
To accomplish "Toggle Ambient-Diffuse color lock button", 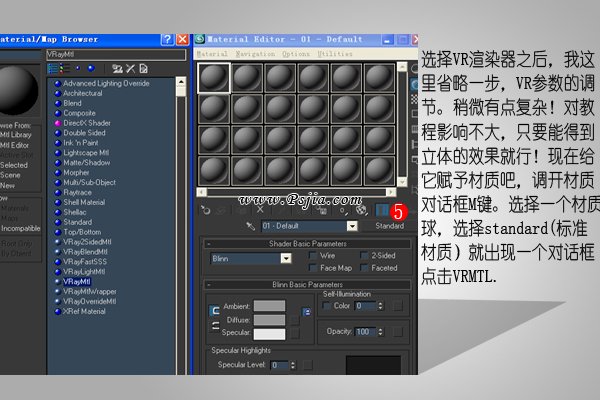I will 213,311.
